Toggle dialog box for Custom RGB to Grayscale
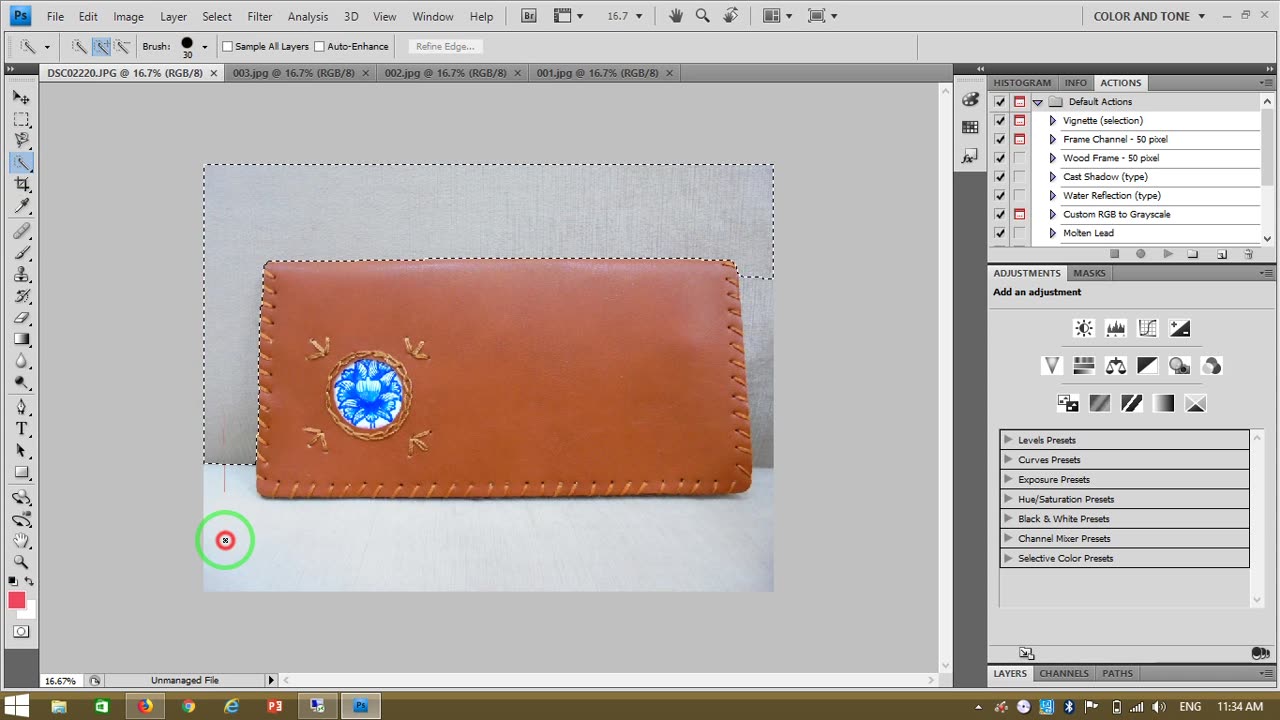The height and width of the screenshot is (720, 1280). pos(1019,214)
